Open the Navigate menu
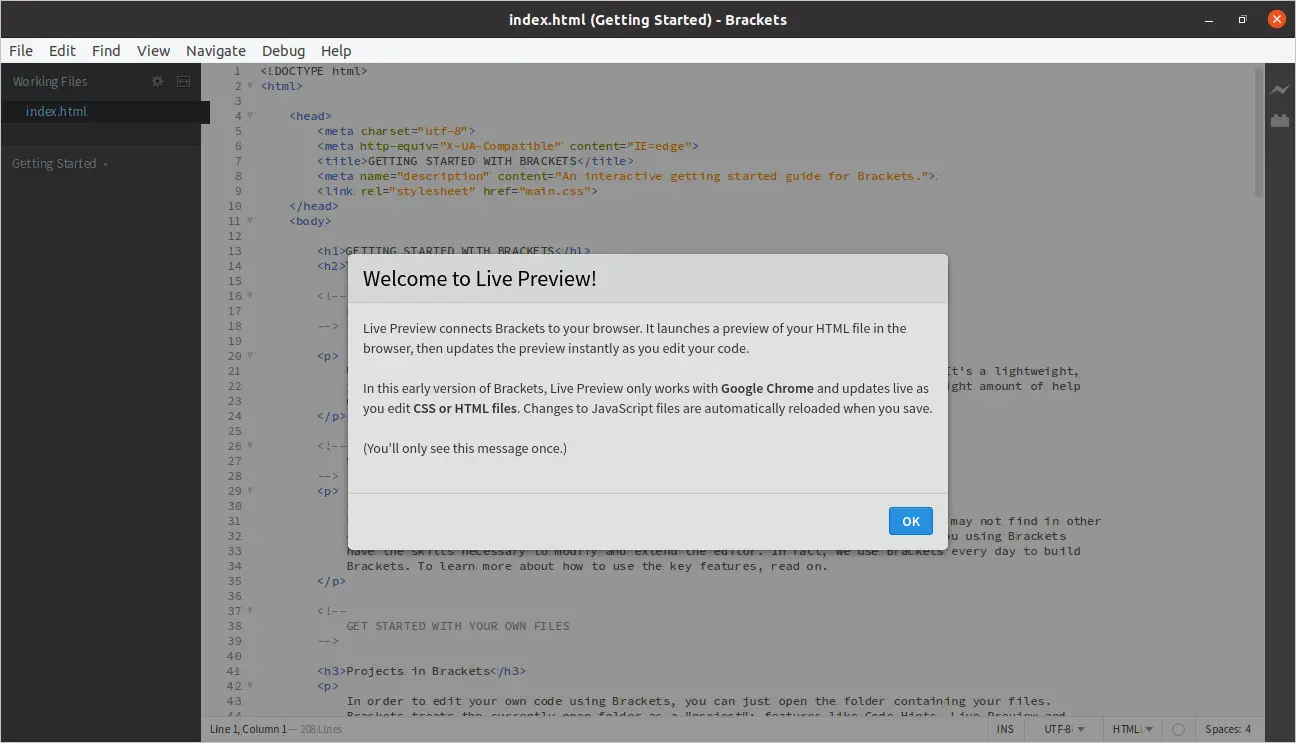 pyautogui.click(x=216, y=51)
